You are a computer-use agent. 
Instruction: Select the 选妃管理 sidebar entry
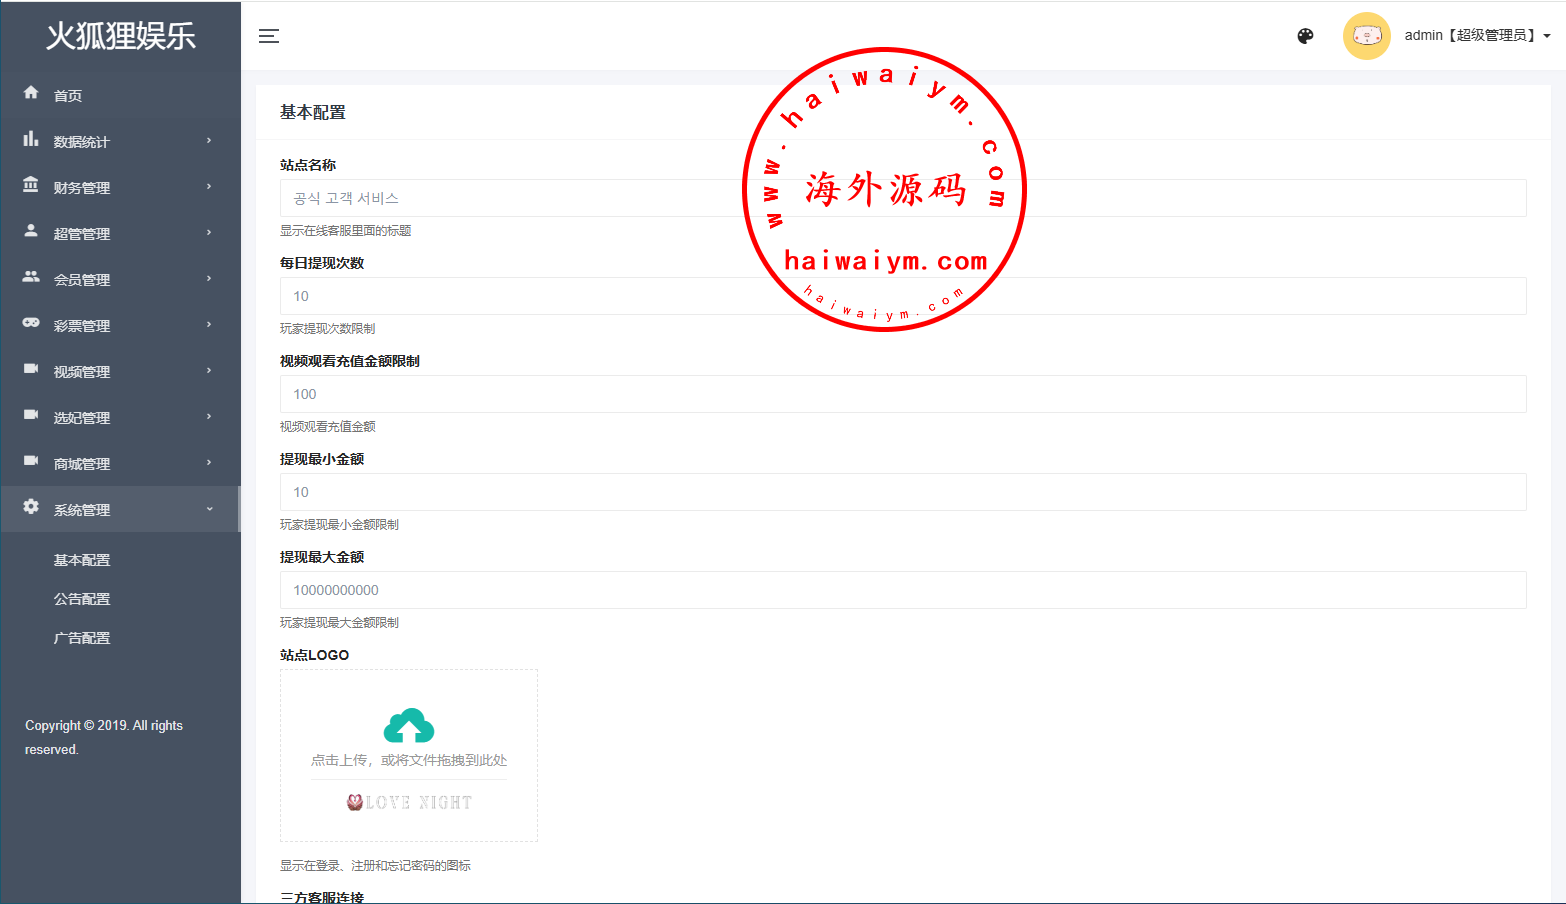(120, 417)
